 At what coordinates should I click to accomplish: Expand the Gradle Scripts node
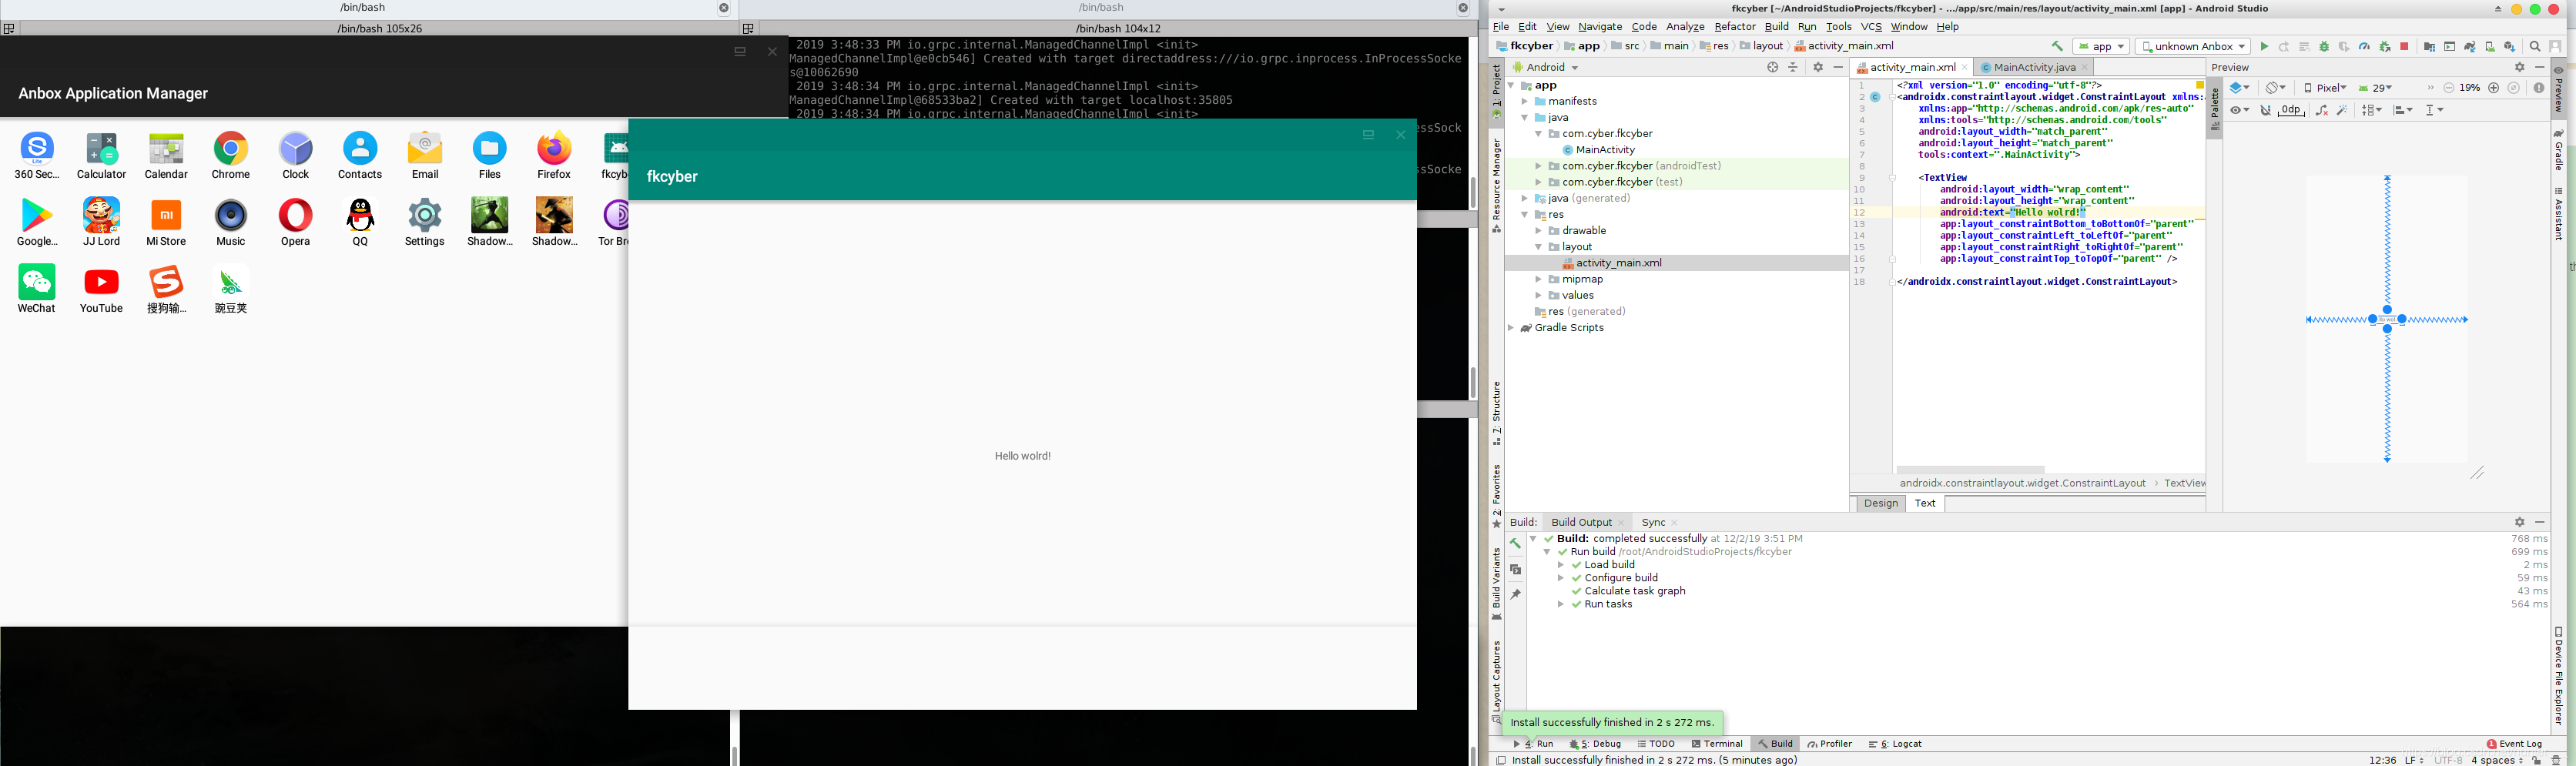click(1511, 328)
